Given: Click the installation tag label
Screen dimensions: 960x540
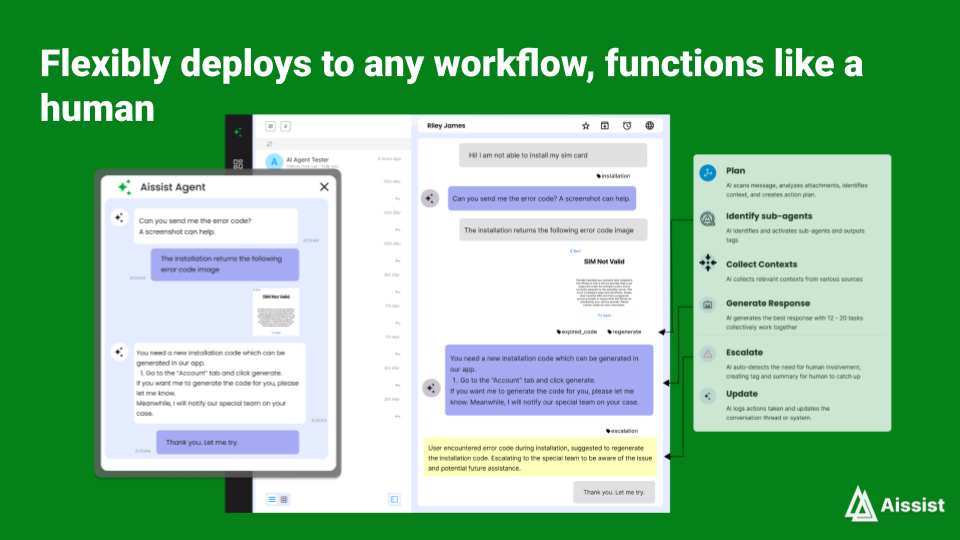Looking at the screenshot, I should click(613, 175).
